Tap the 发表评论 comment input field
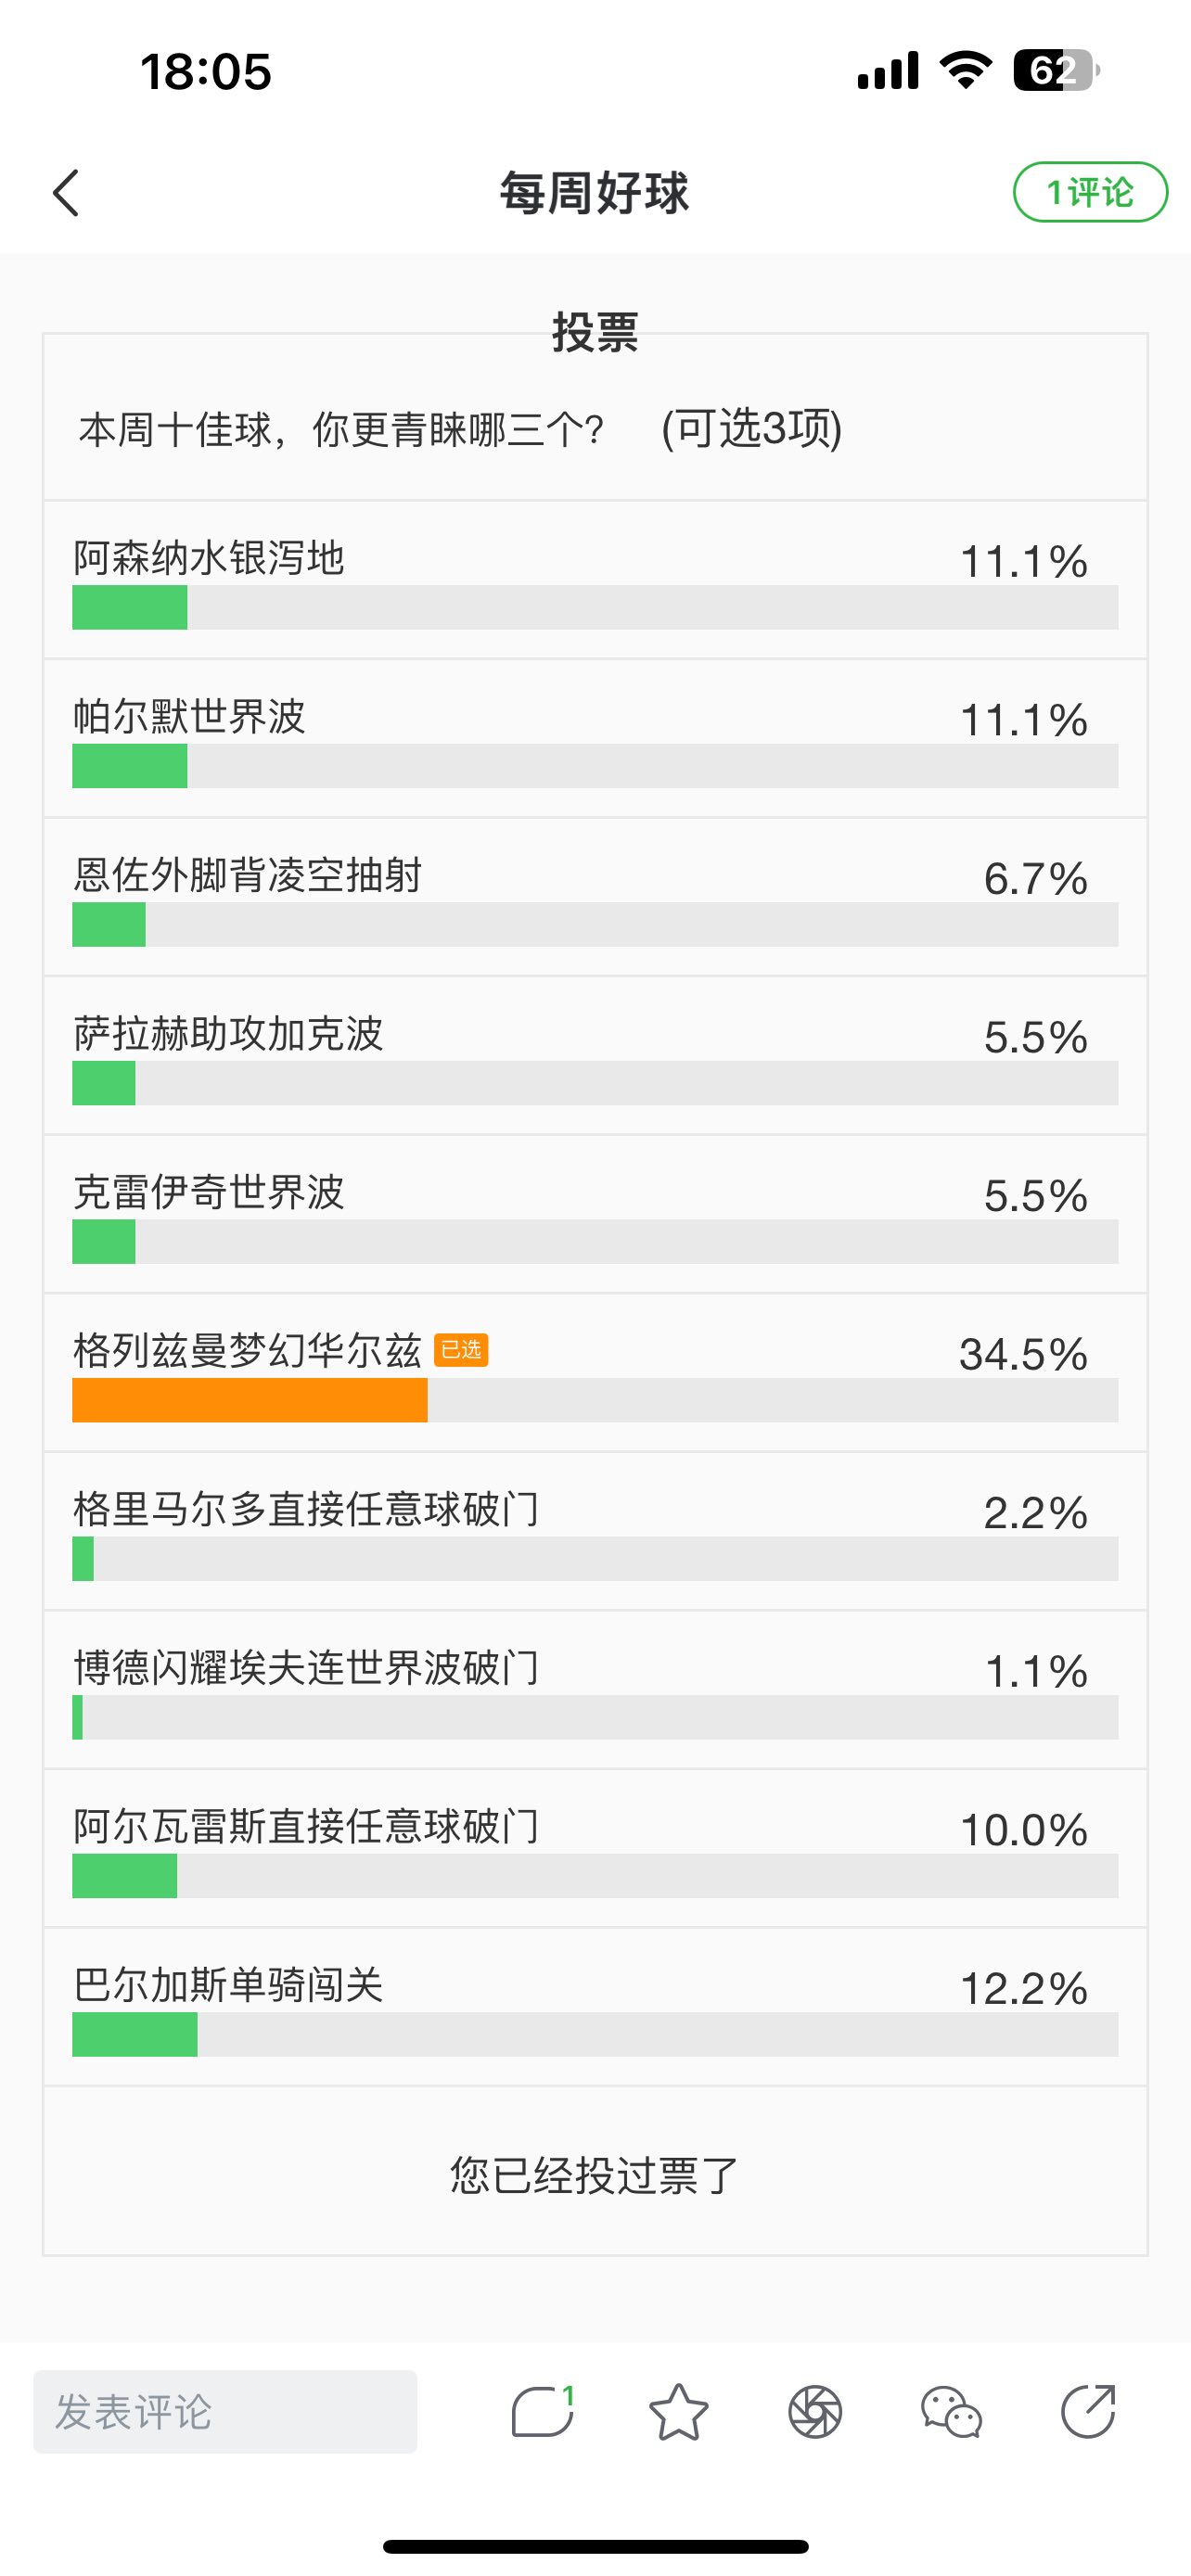The width and height of the screenshot is (1191, 2576). click(225, 2411)
